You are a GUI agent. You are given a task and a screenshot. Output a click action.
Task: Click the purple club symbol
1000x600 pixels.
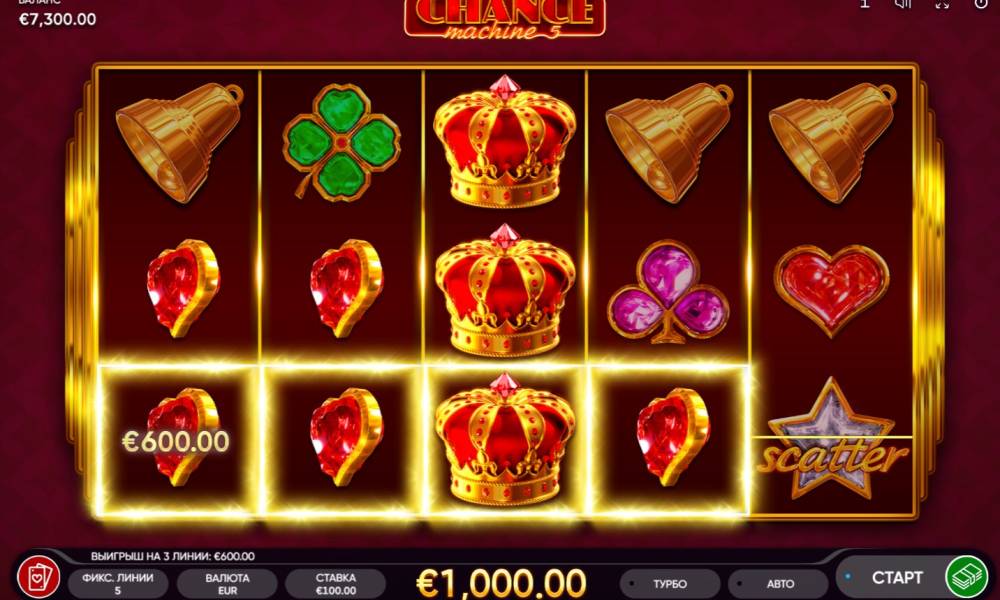tap(668, 291)
